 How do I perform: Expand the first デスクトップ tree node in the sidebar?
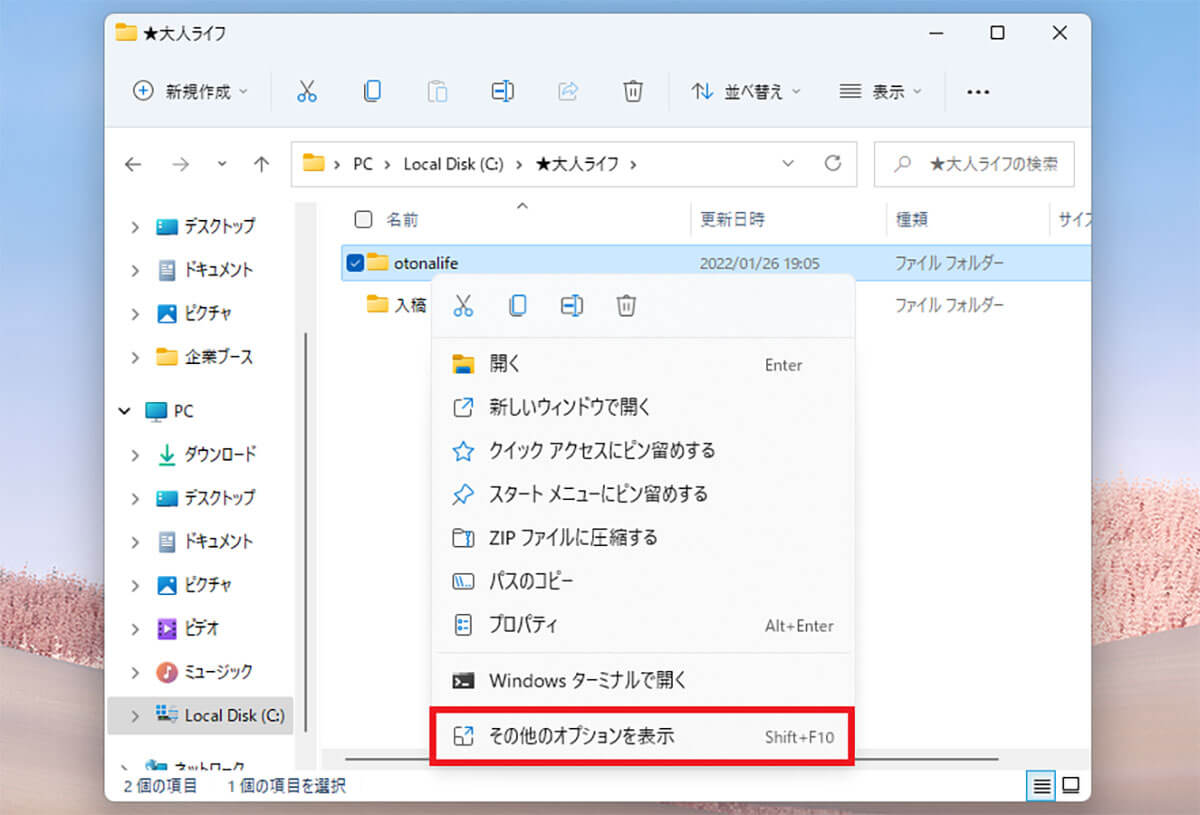[135, 227]
